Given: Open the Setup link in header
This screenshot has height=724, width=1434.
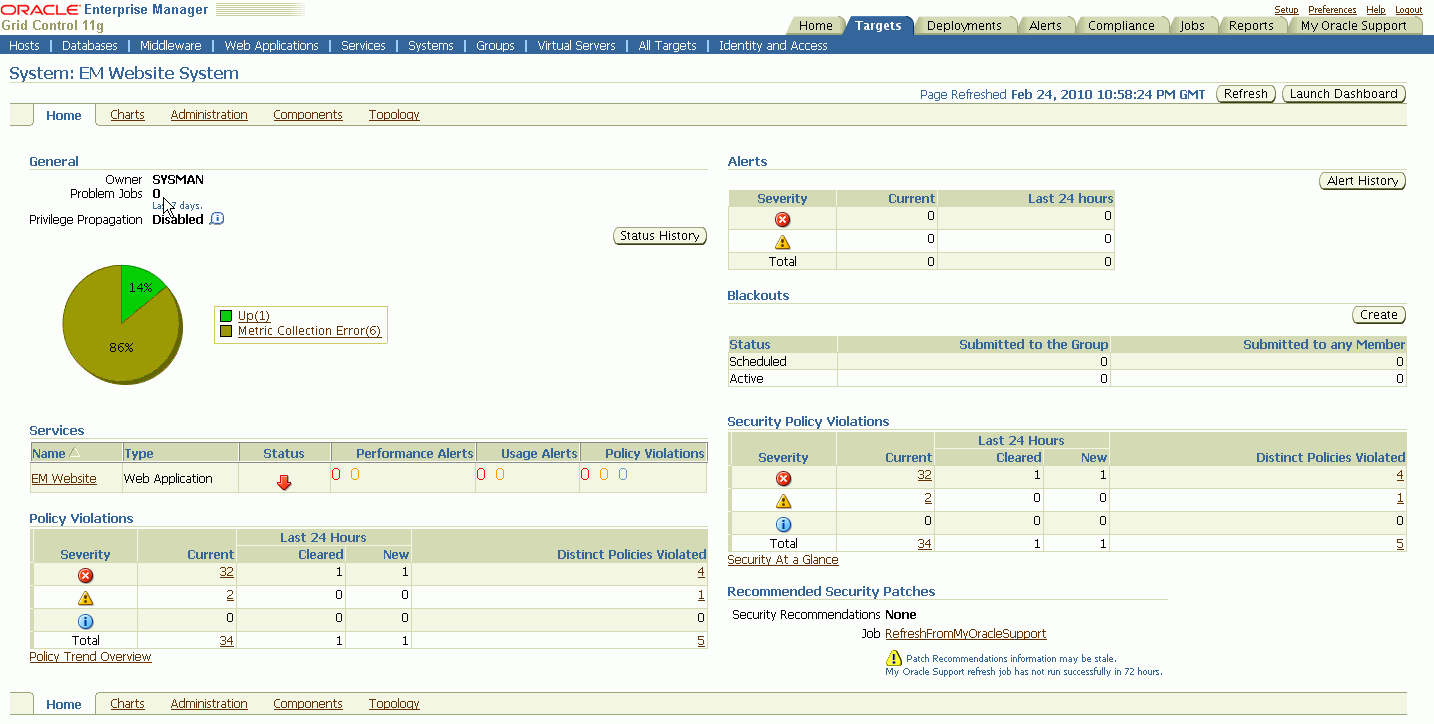Looking at the screenshot, I should 1286,10.
